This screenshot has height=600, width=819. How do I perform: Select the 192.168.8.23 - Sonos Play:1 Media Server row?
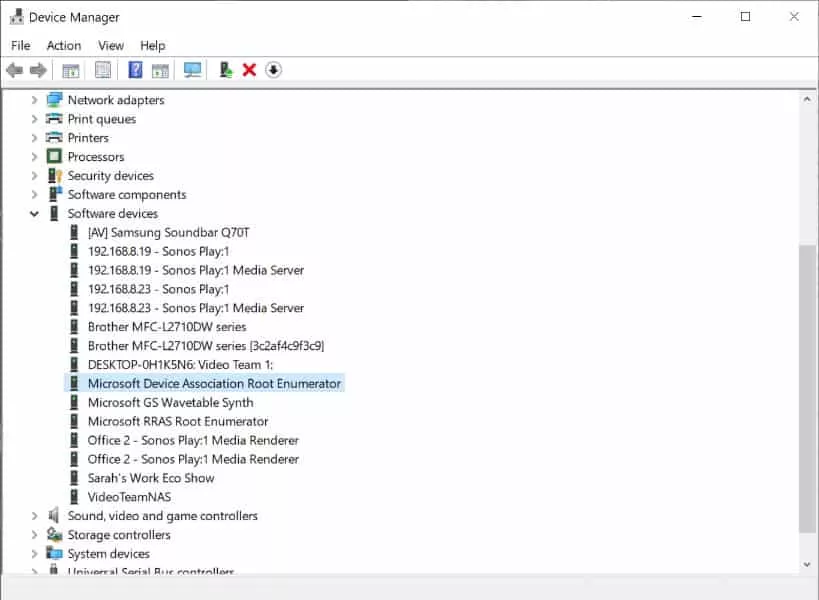tap(196, 308)
